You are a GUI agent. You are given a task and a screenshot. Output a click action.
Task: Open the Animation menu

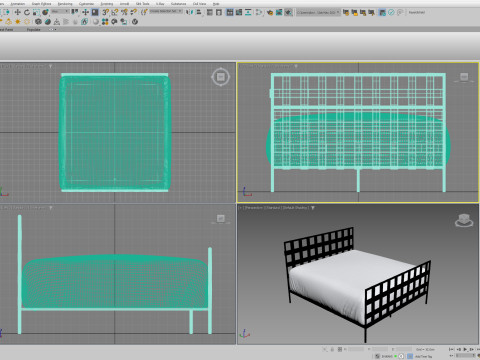(x=18, y=4)
